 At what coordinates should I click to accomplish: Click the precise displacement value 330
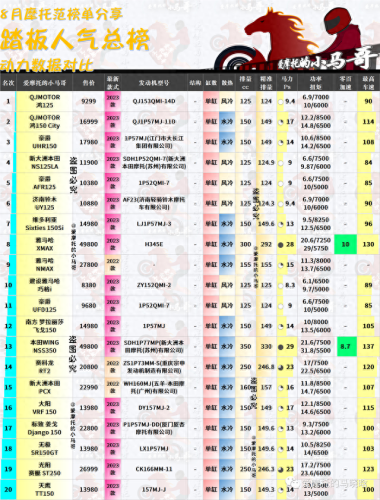coord(266,347)
